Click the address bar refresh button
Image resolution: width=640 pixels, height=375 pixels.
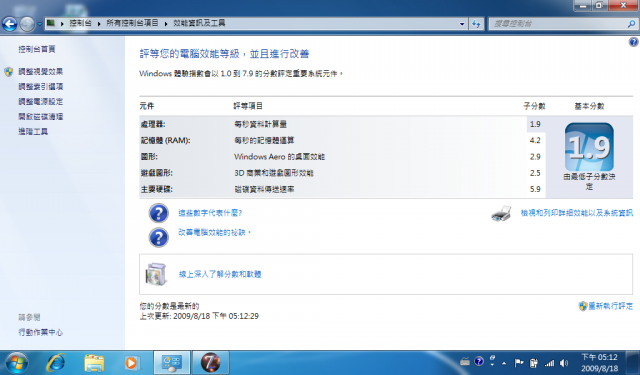coord(476,24)
